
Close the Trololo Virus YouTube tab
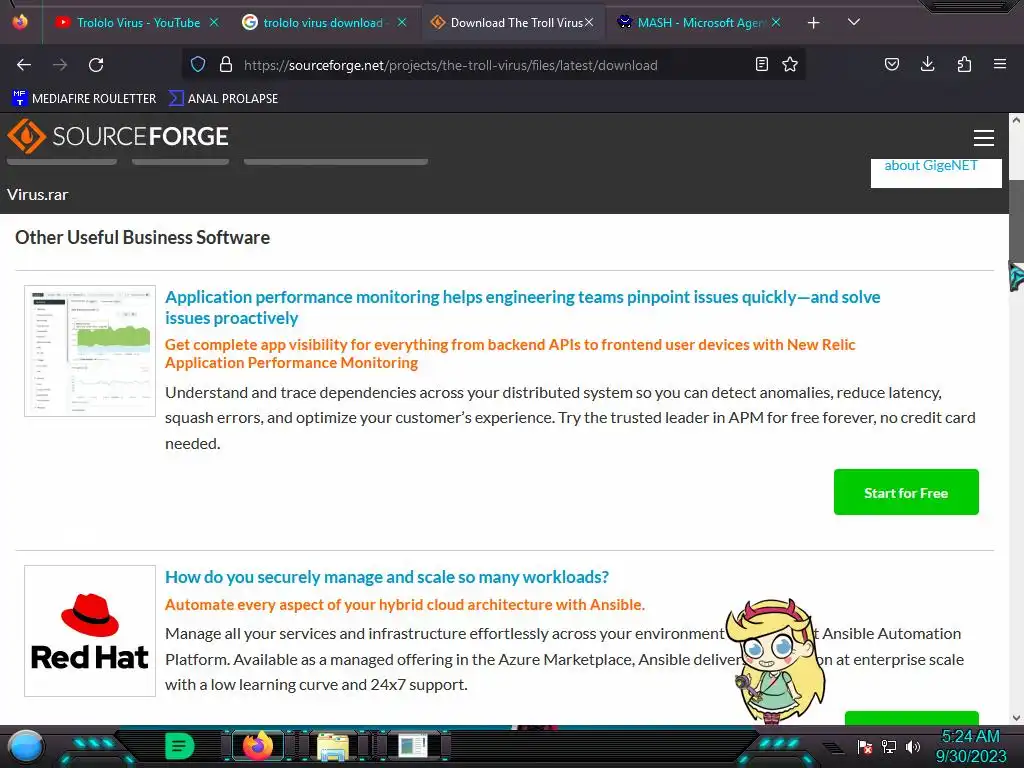pos(214,22)
